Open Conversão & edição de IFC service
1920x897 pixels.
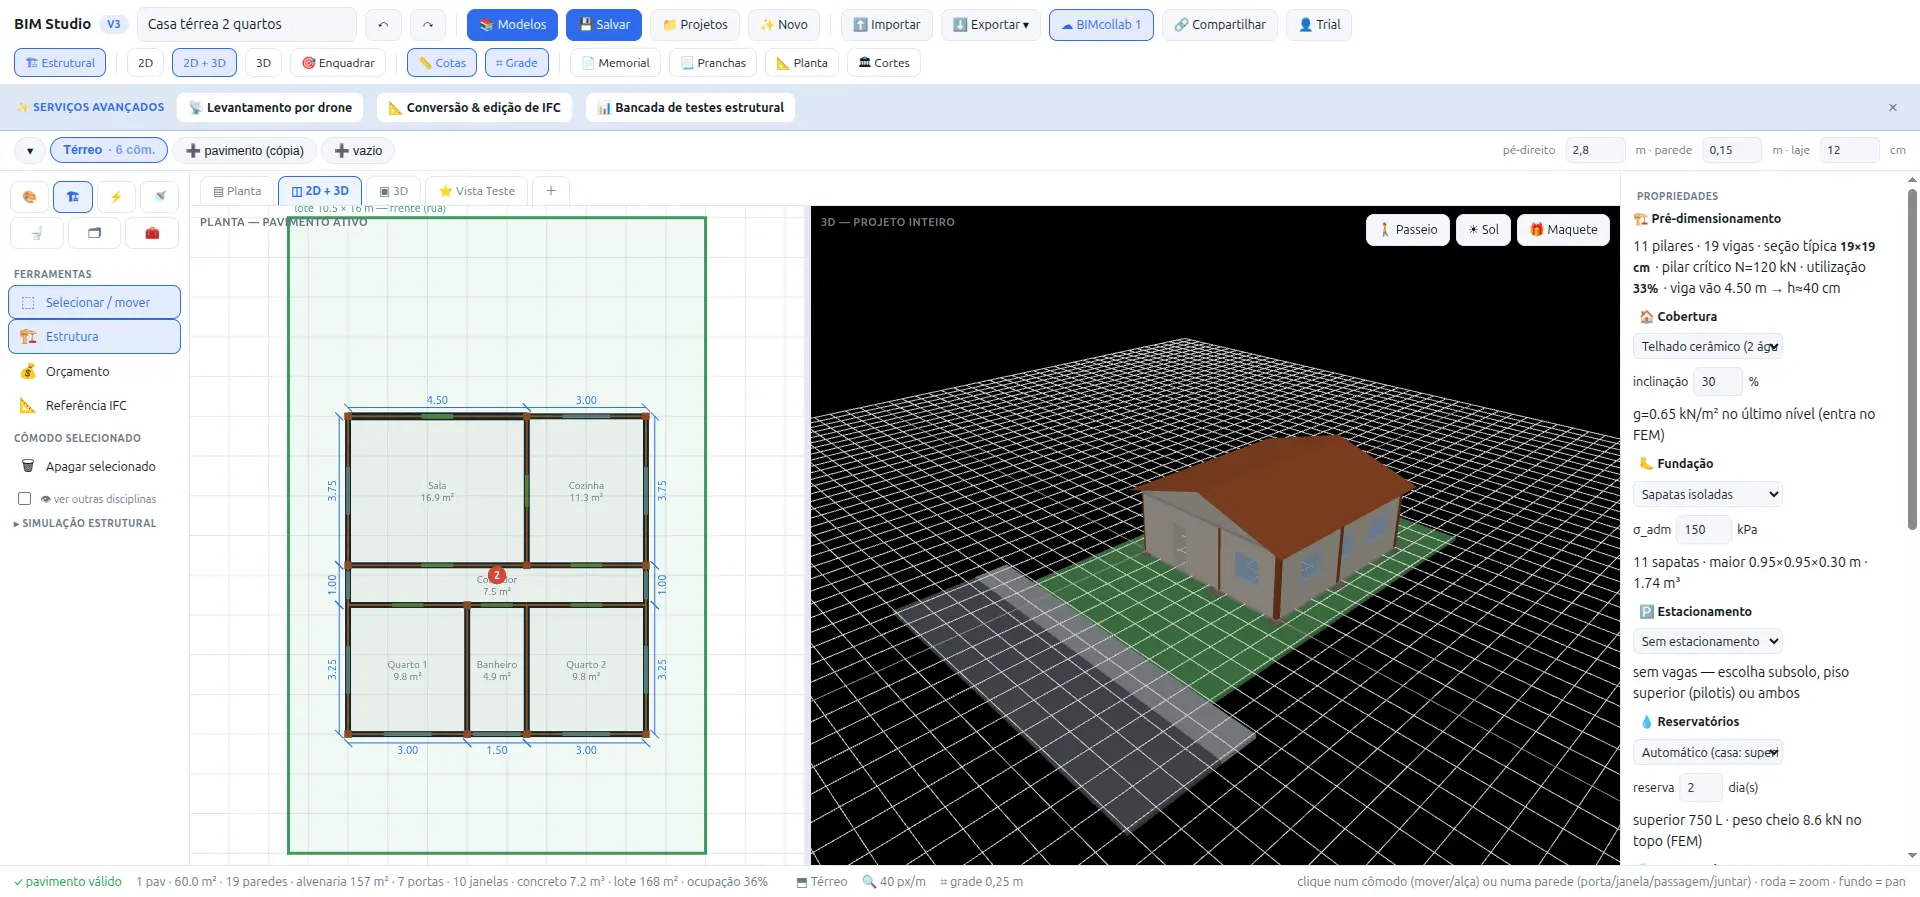474,108
